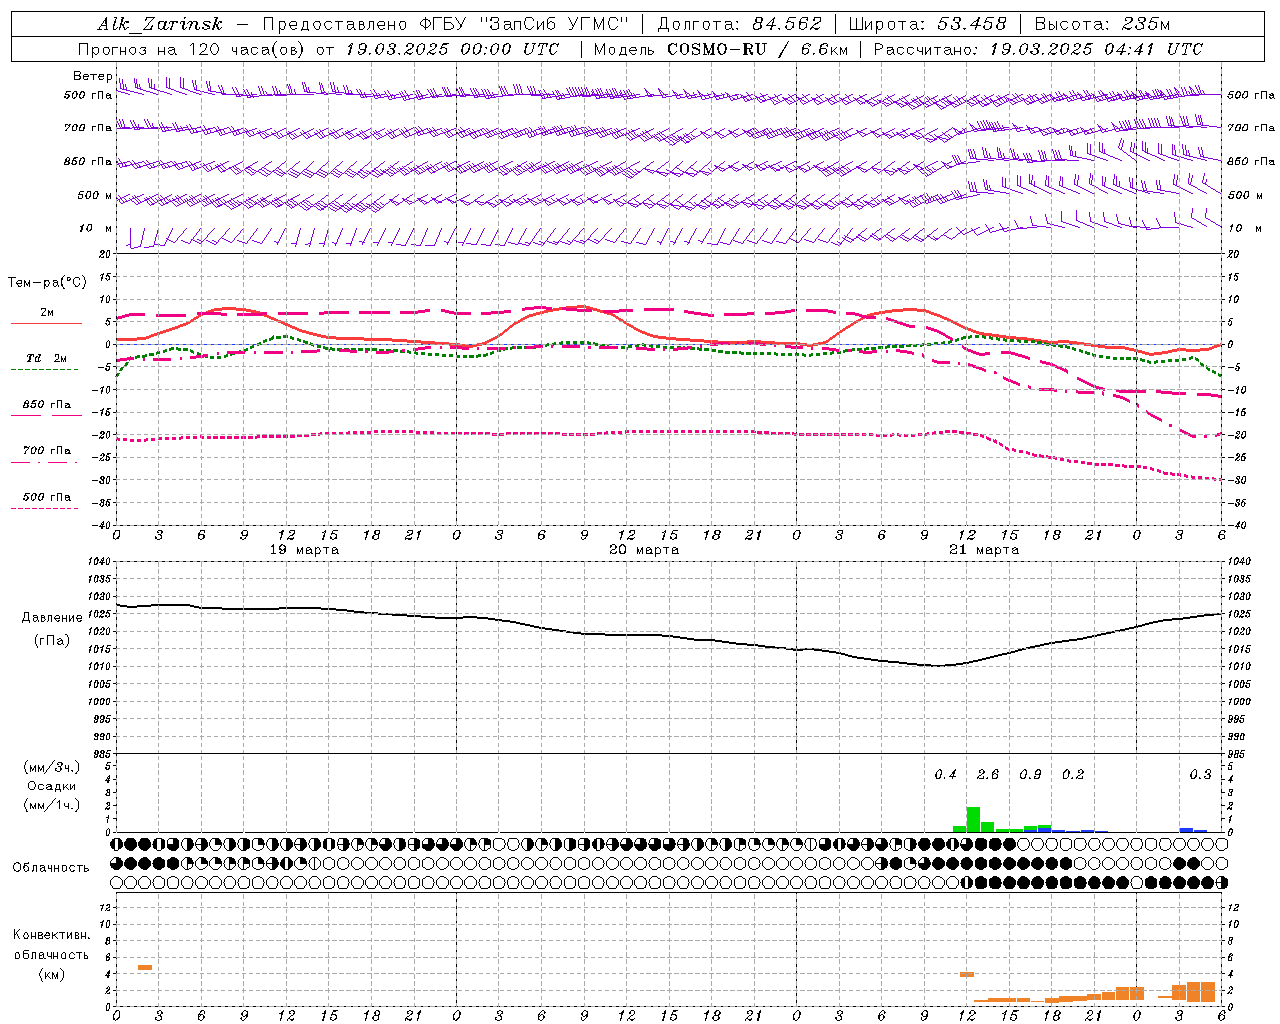Click "Прогноз на 120 часа(ов)" forecast text
Screen dimensions: 1280x1024
pos(193,49)
